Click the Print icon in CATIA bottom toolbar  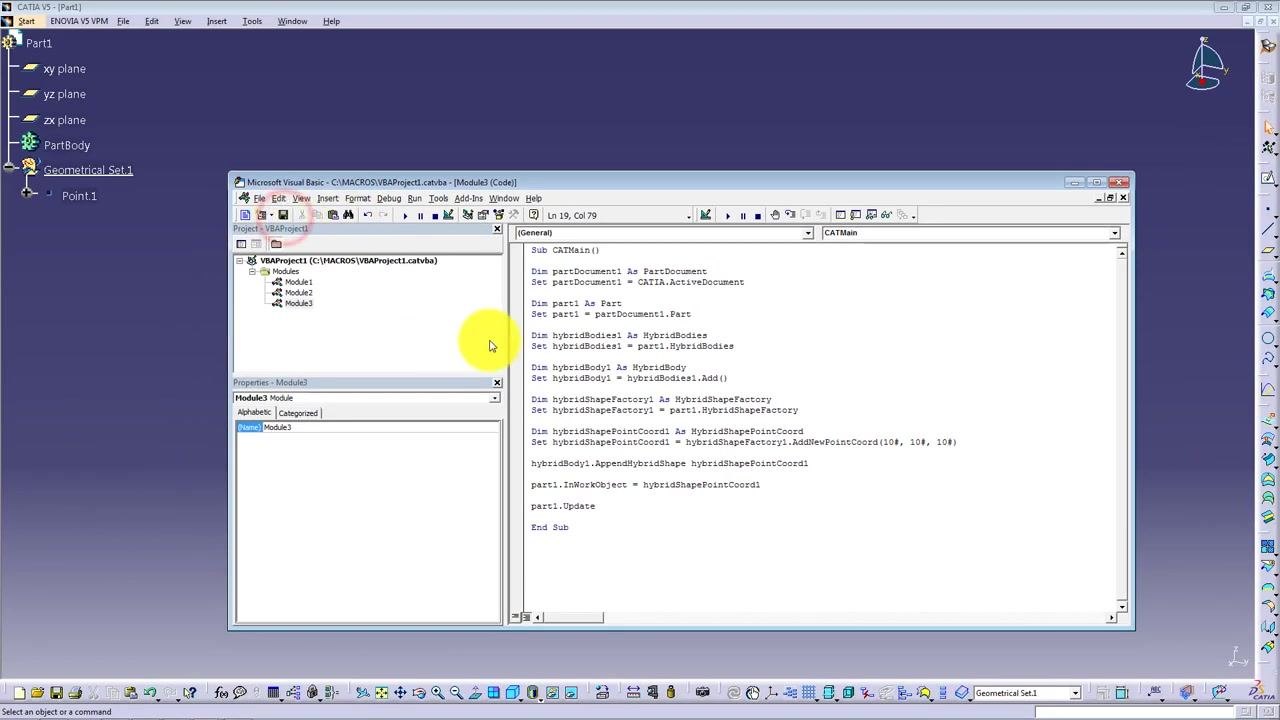tap(75, 693)
